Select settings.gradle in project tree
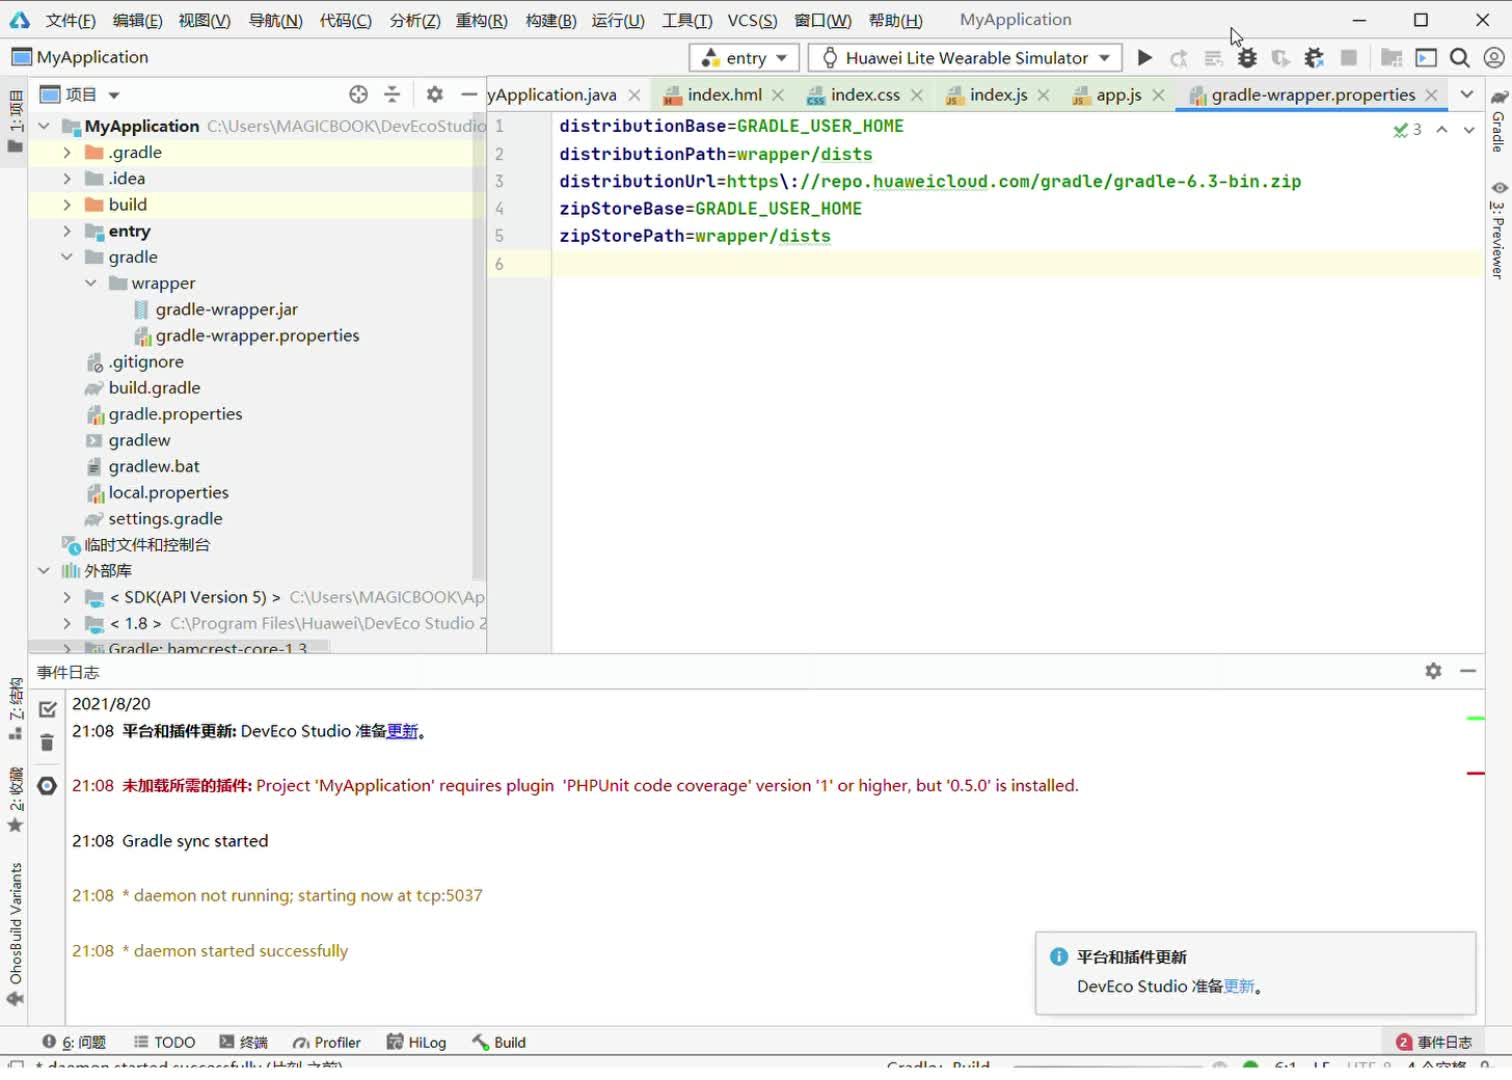1512x1080 pixels. pos(166,519)
